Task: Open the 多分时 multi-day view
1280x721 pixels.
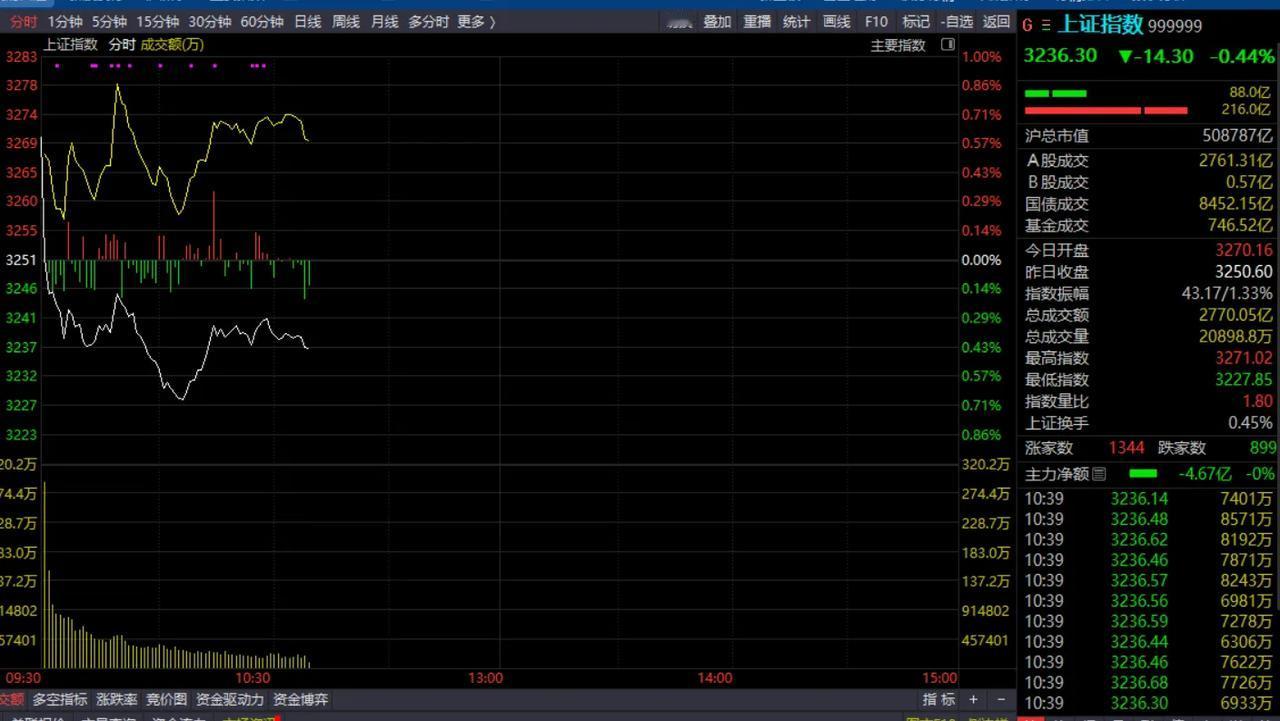Action: 428,21
